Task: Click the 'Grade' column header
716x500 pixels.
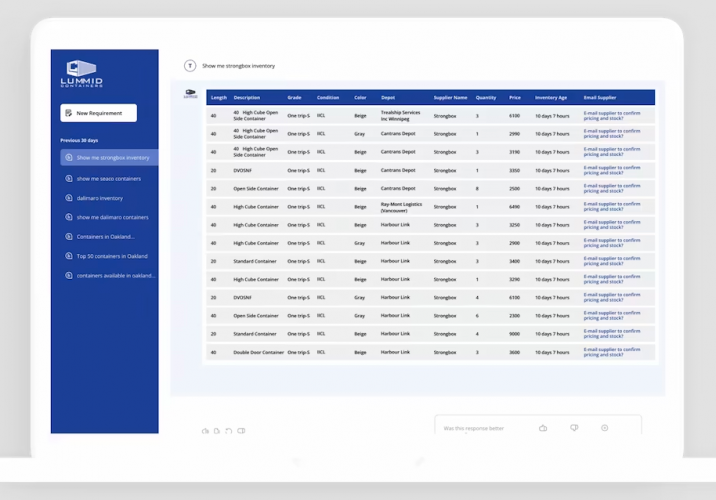Action: (295, 98)
